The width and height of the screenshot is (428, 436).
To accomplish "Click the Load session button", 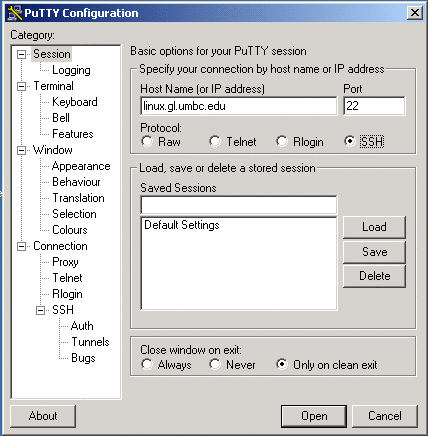I will (374, 227).
